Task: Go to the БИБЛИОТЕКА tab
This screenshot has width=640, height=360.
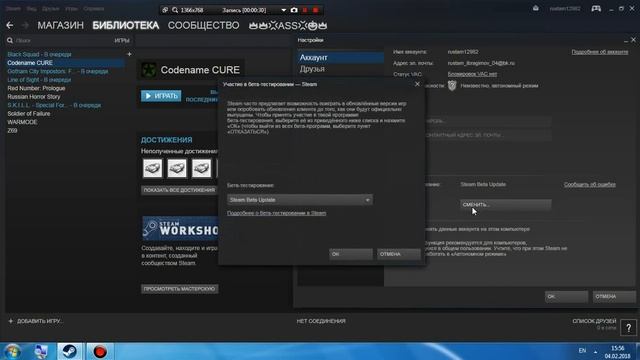Action: (x=126, y=25)
